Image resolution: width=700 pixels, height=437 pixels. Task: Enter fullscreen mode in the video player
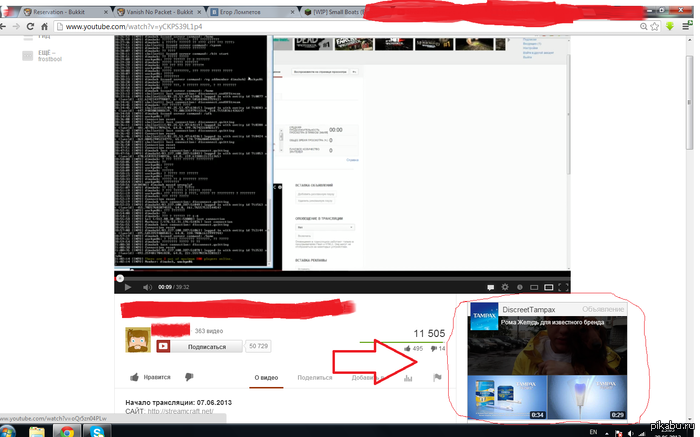562,286
